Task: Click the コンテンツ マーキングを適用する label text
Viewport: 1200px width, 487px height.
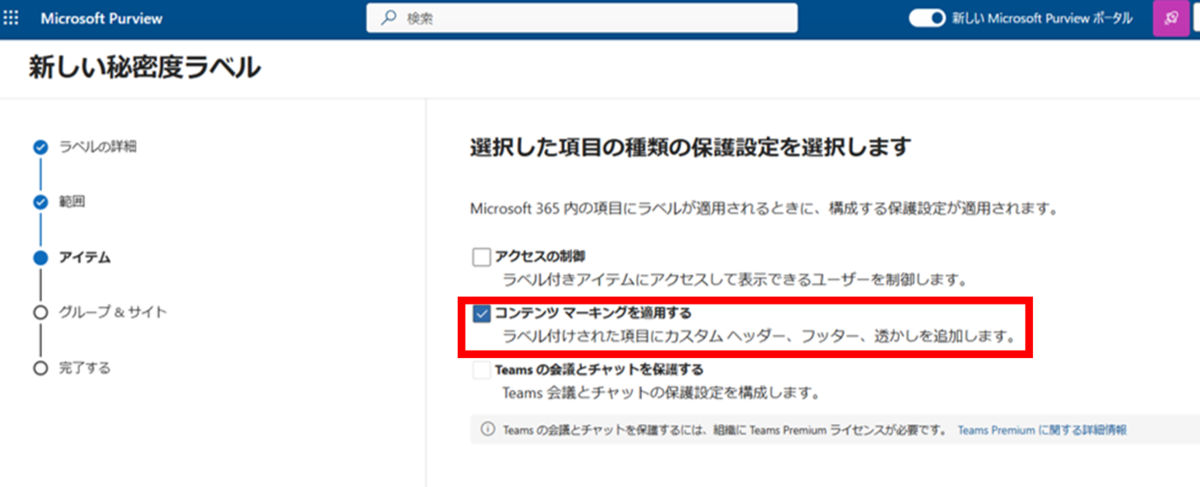Action: (x=593, y=313)
